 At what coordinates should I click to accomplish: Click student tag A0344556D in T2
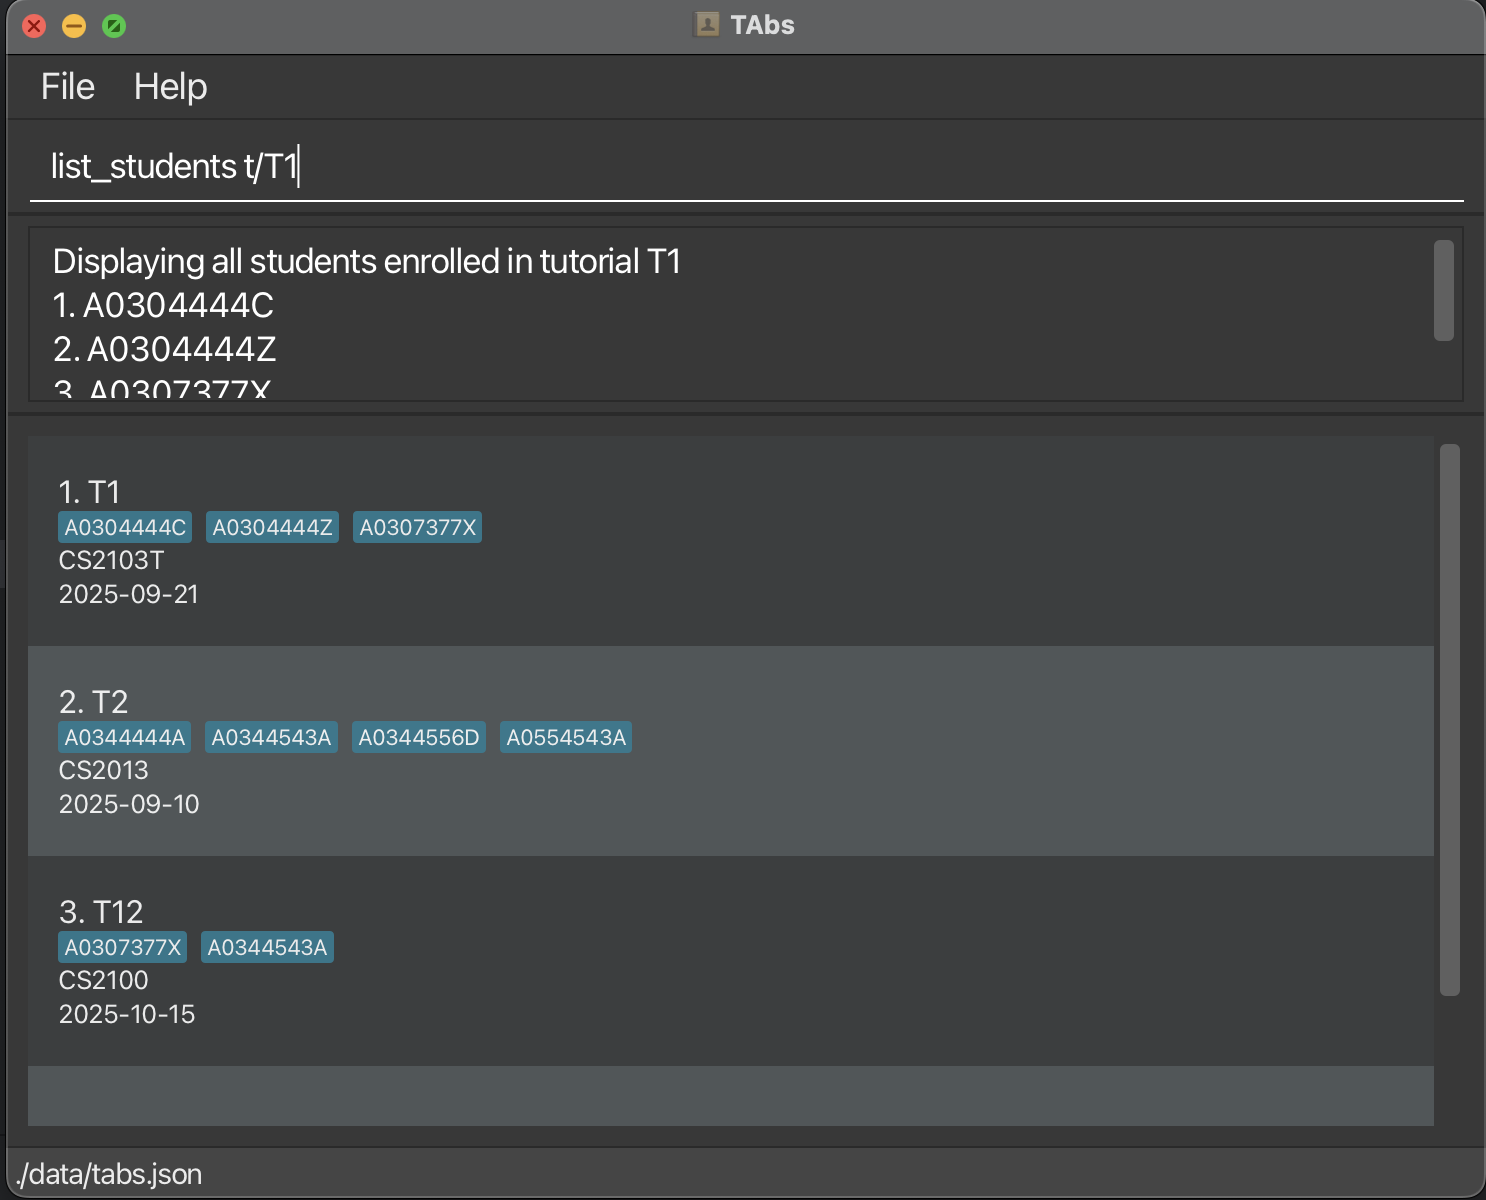click(419, 738)
